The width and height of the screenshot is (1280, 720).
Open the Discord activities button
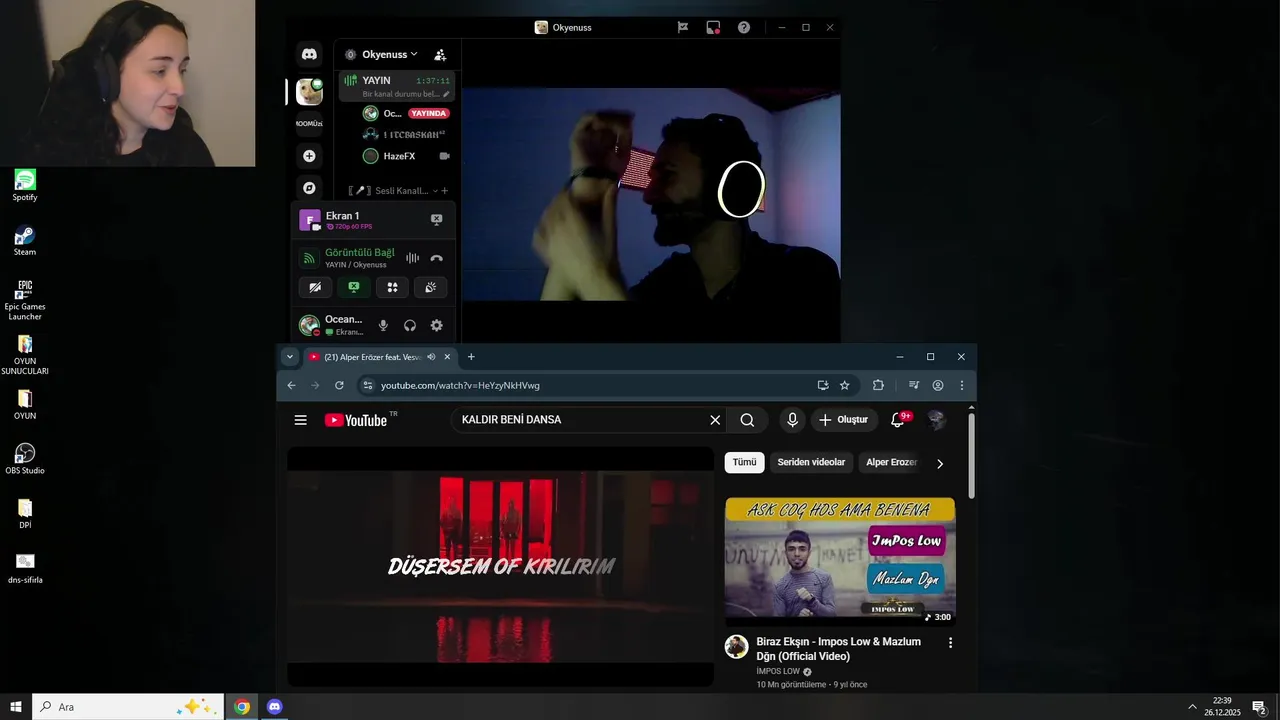pos(392,287)
